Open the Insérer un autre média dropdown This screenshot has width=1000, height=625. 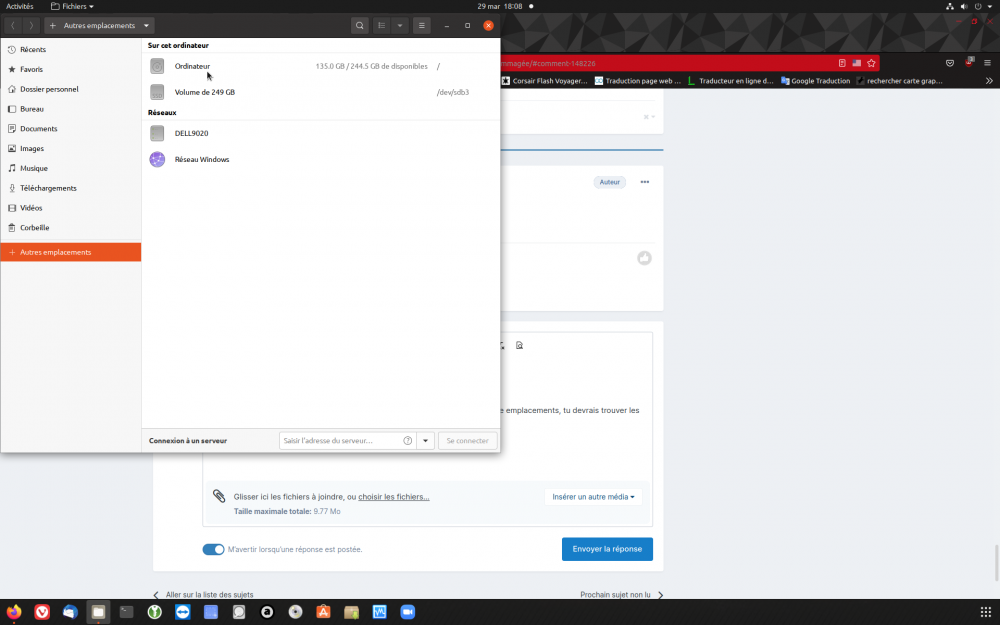click(593, 497)
